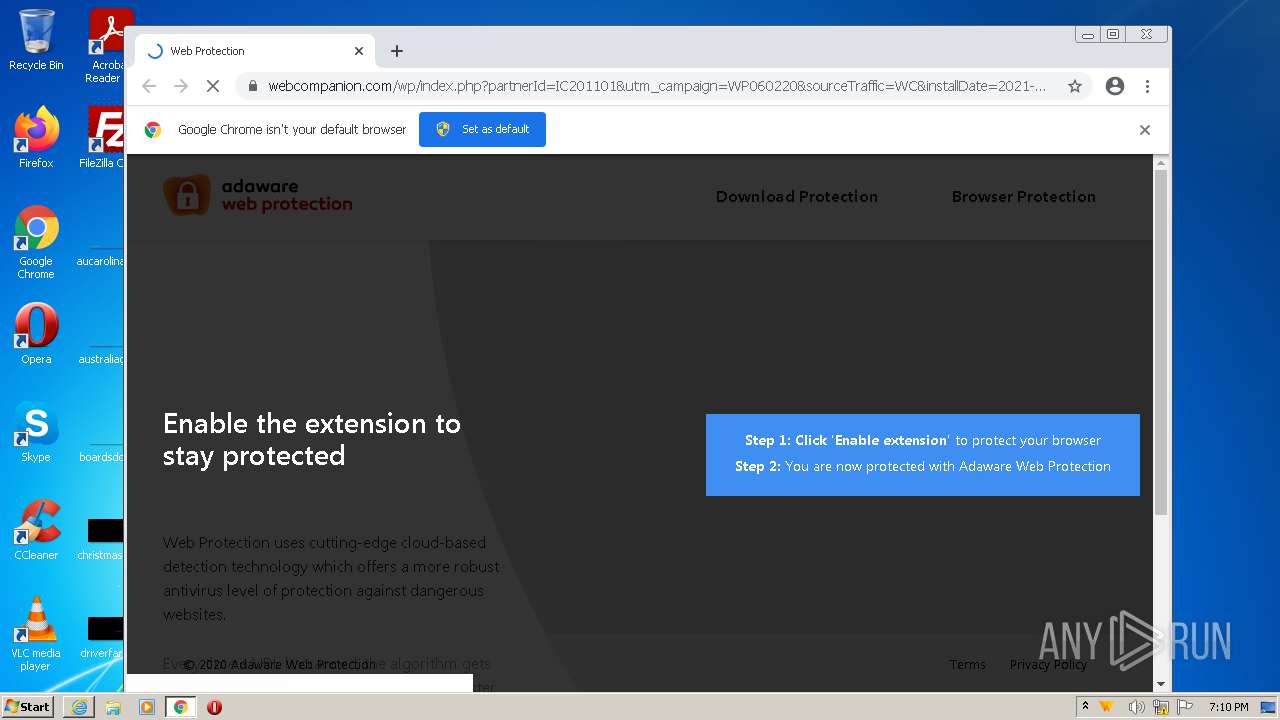Bookmark this page with the star

(x=1075, y=86)
